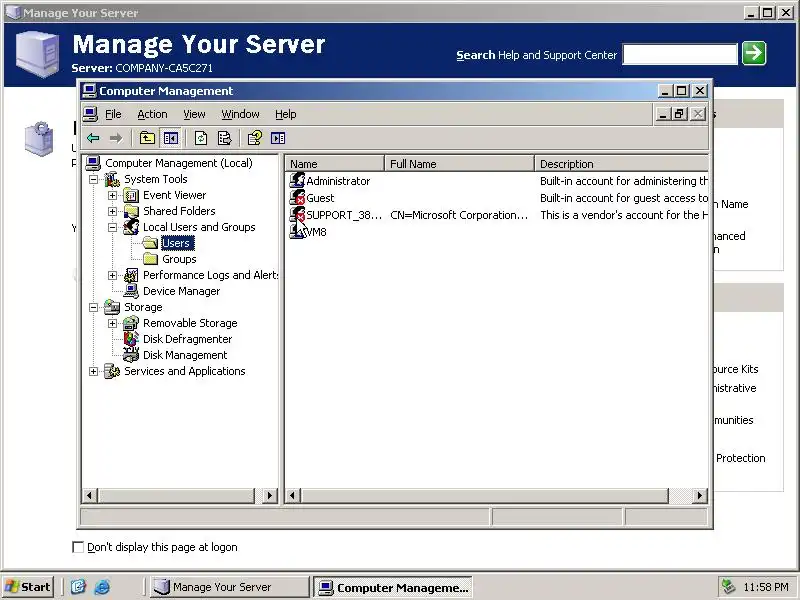Click the Search Help and Support input field
This screenshot has width=800, height=600.
click(x=680, y=54)
